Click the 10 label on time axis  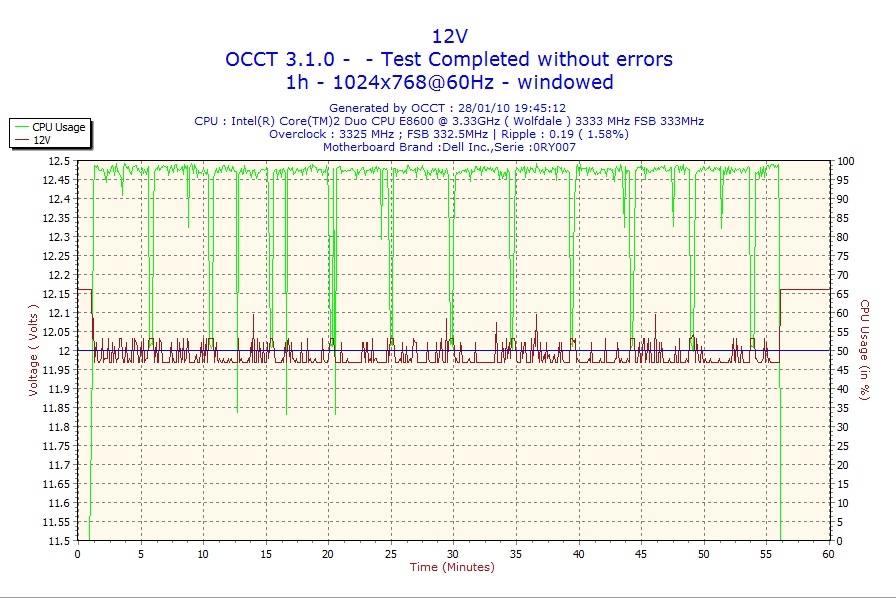tap(203, 554)
